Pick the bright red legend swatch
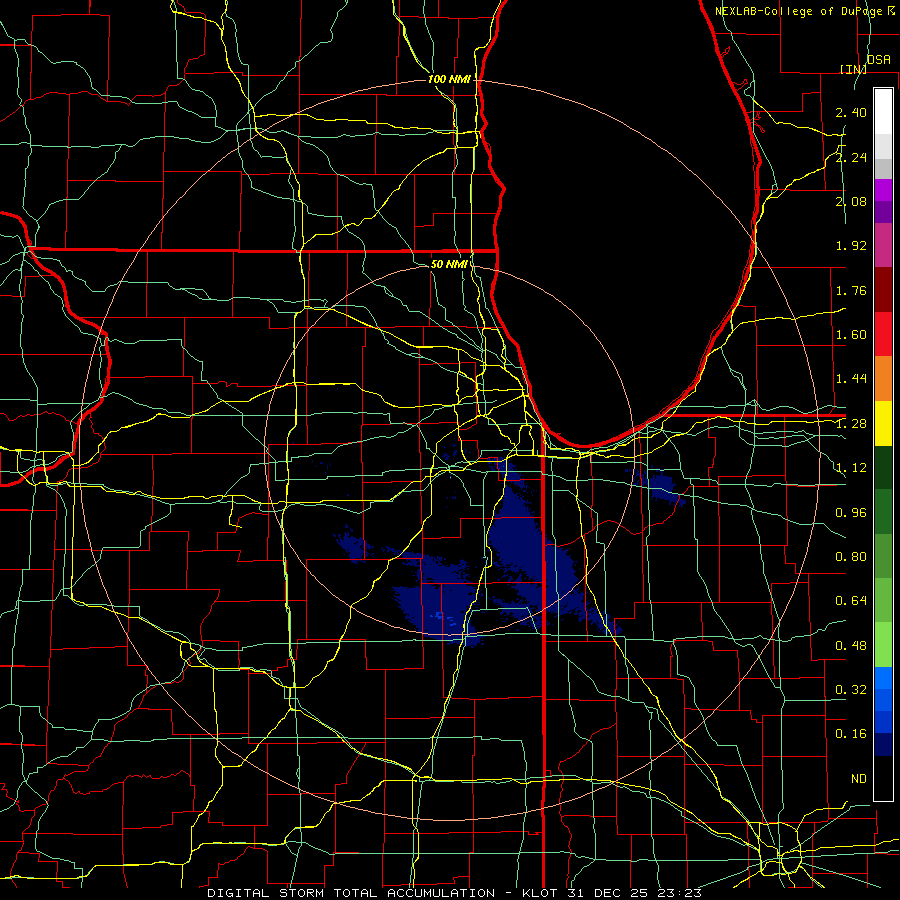The width and height of the screenshot is (900, 900). click(x=883, y=334)
